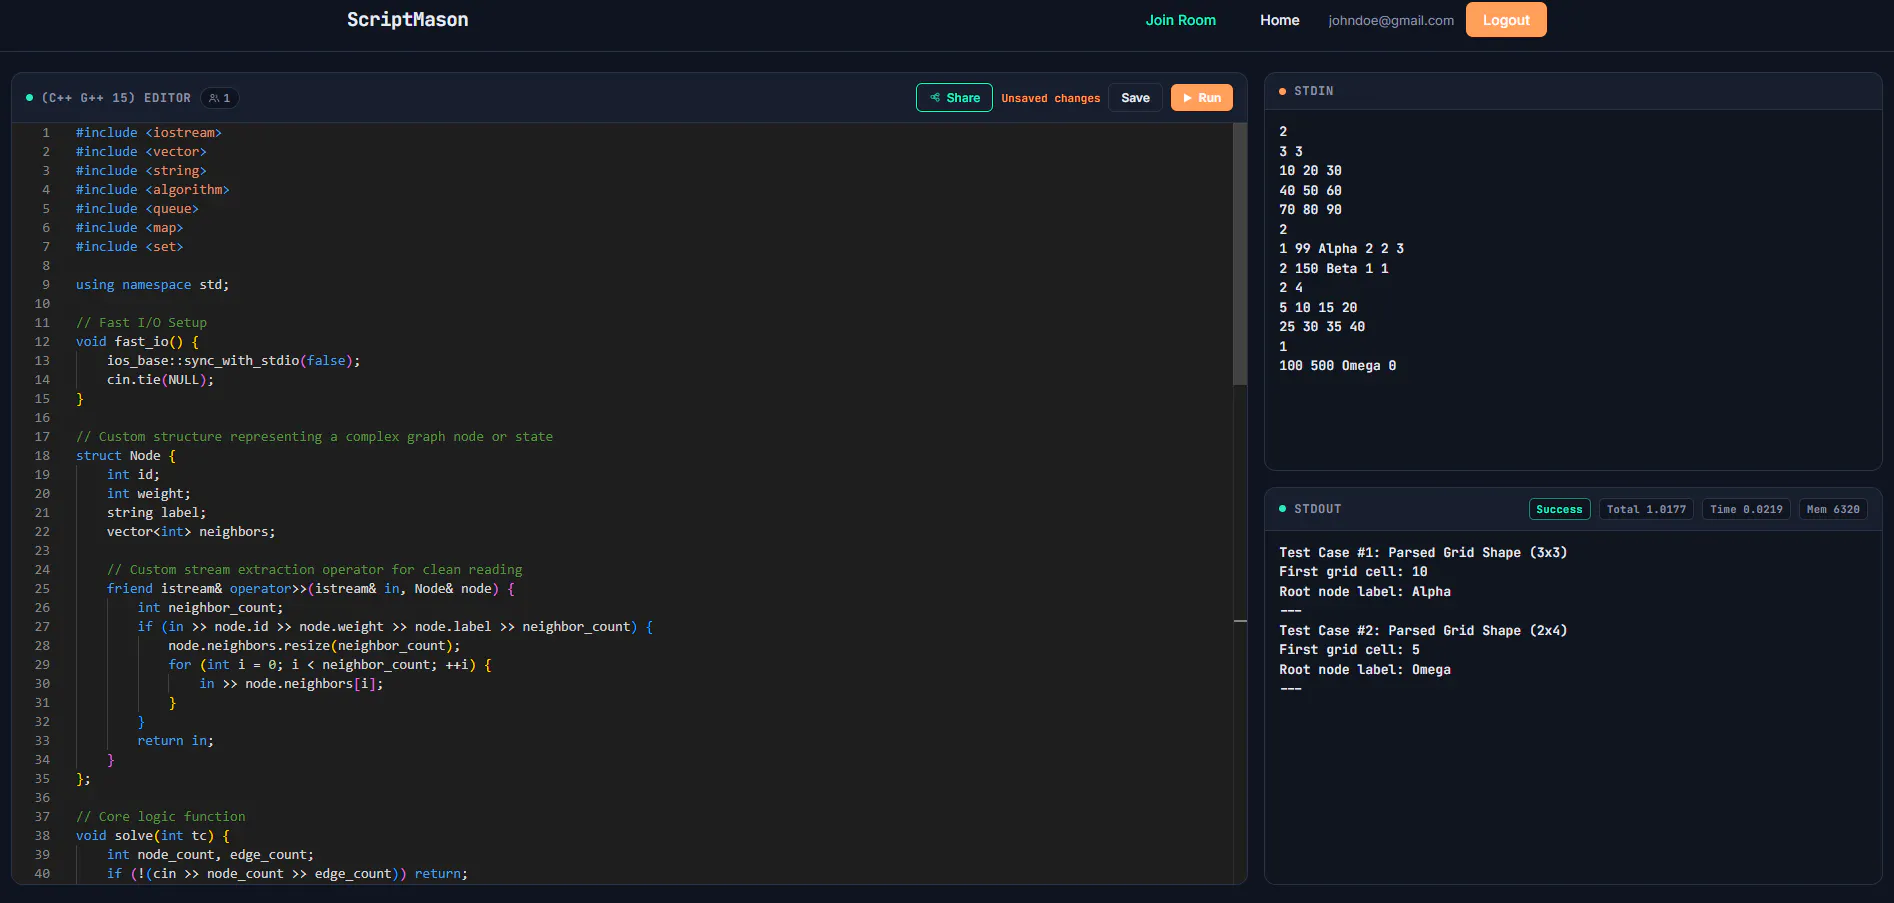Viewport: 1894px width, 903px height.
Task: Run the program
Action: (x=1201, y=98)
